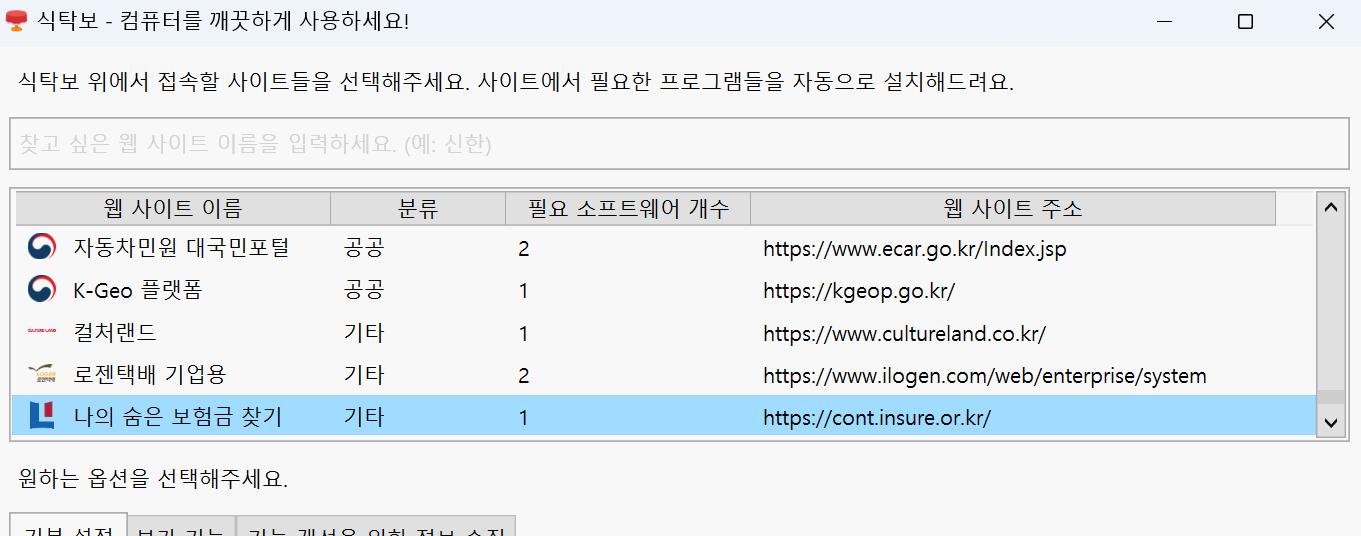Click the ilogen.com enterprise system address cell
The width and height of the screenshot is (1361, 536).
tap(985, 376)
